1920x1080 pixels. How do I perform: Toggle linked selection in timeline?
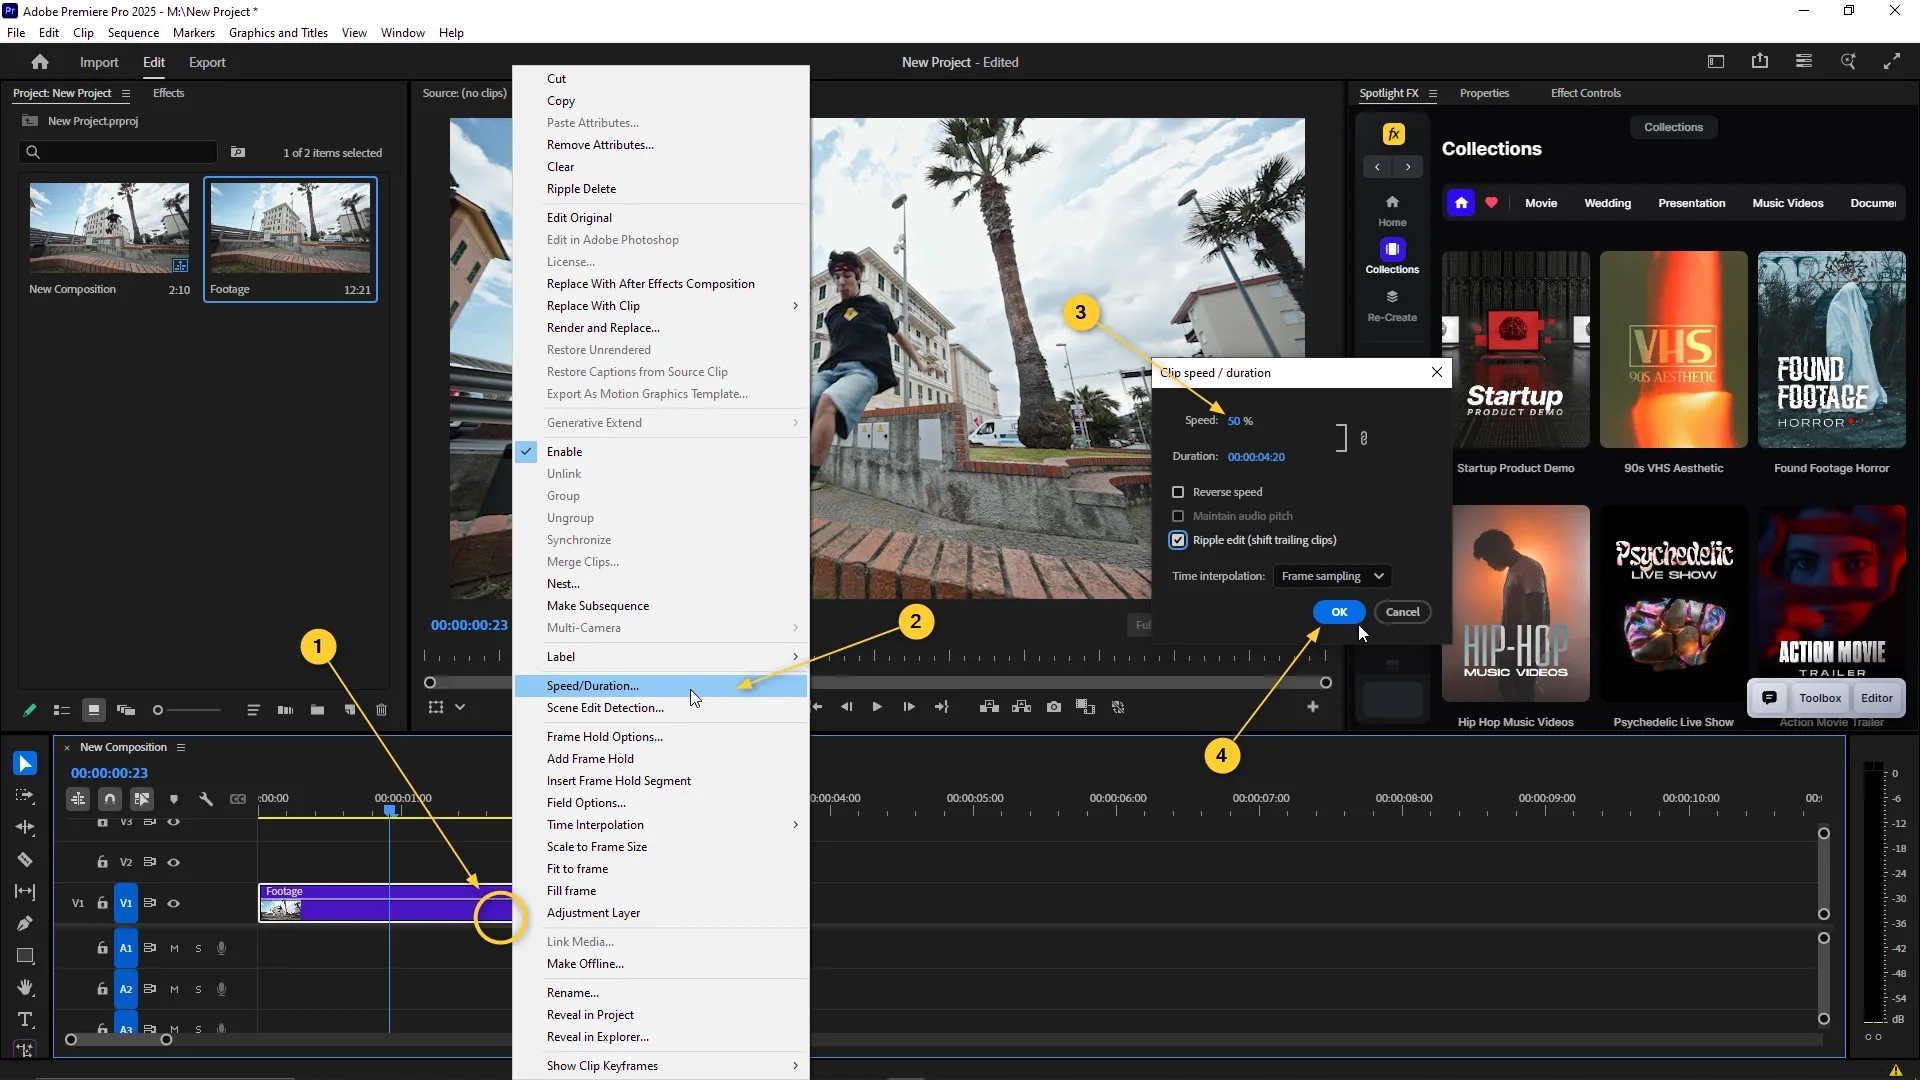point(142,799)
